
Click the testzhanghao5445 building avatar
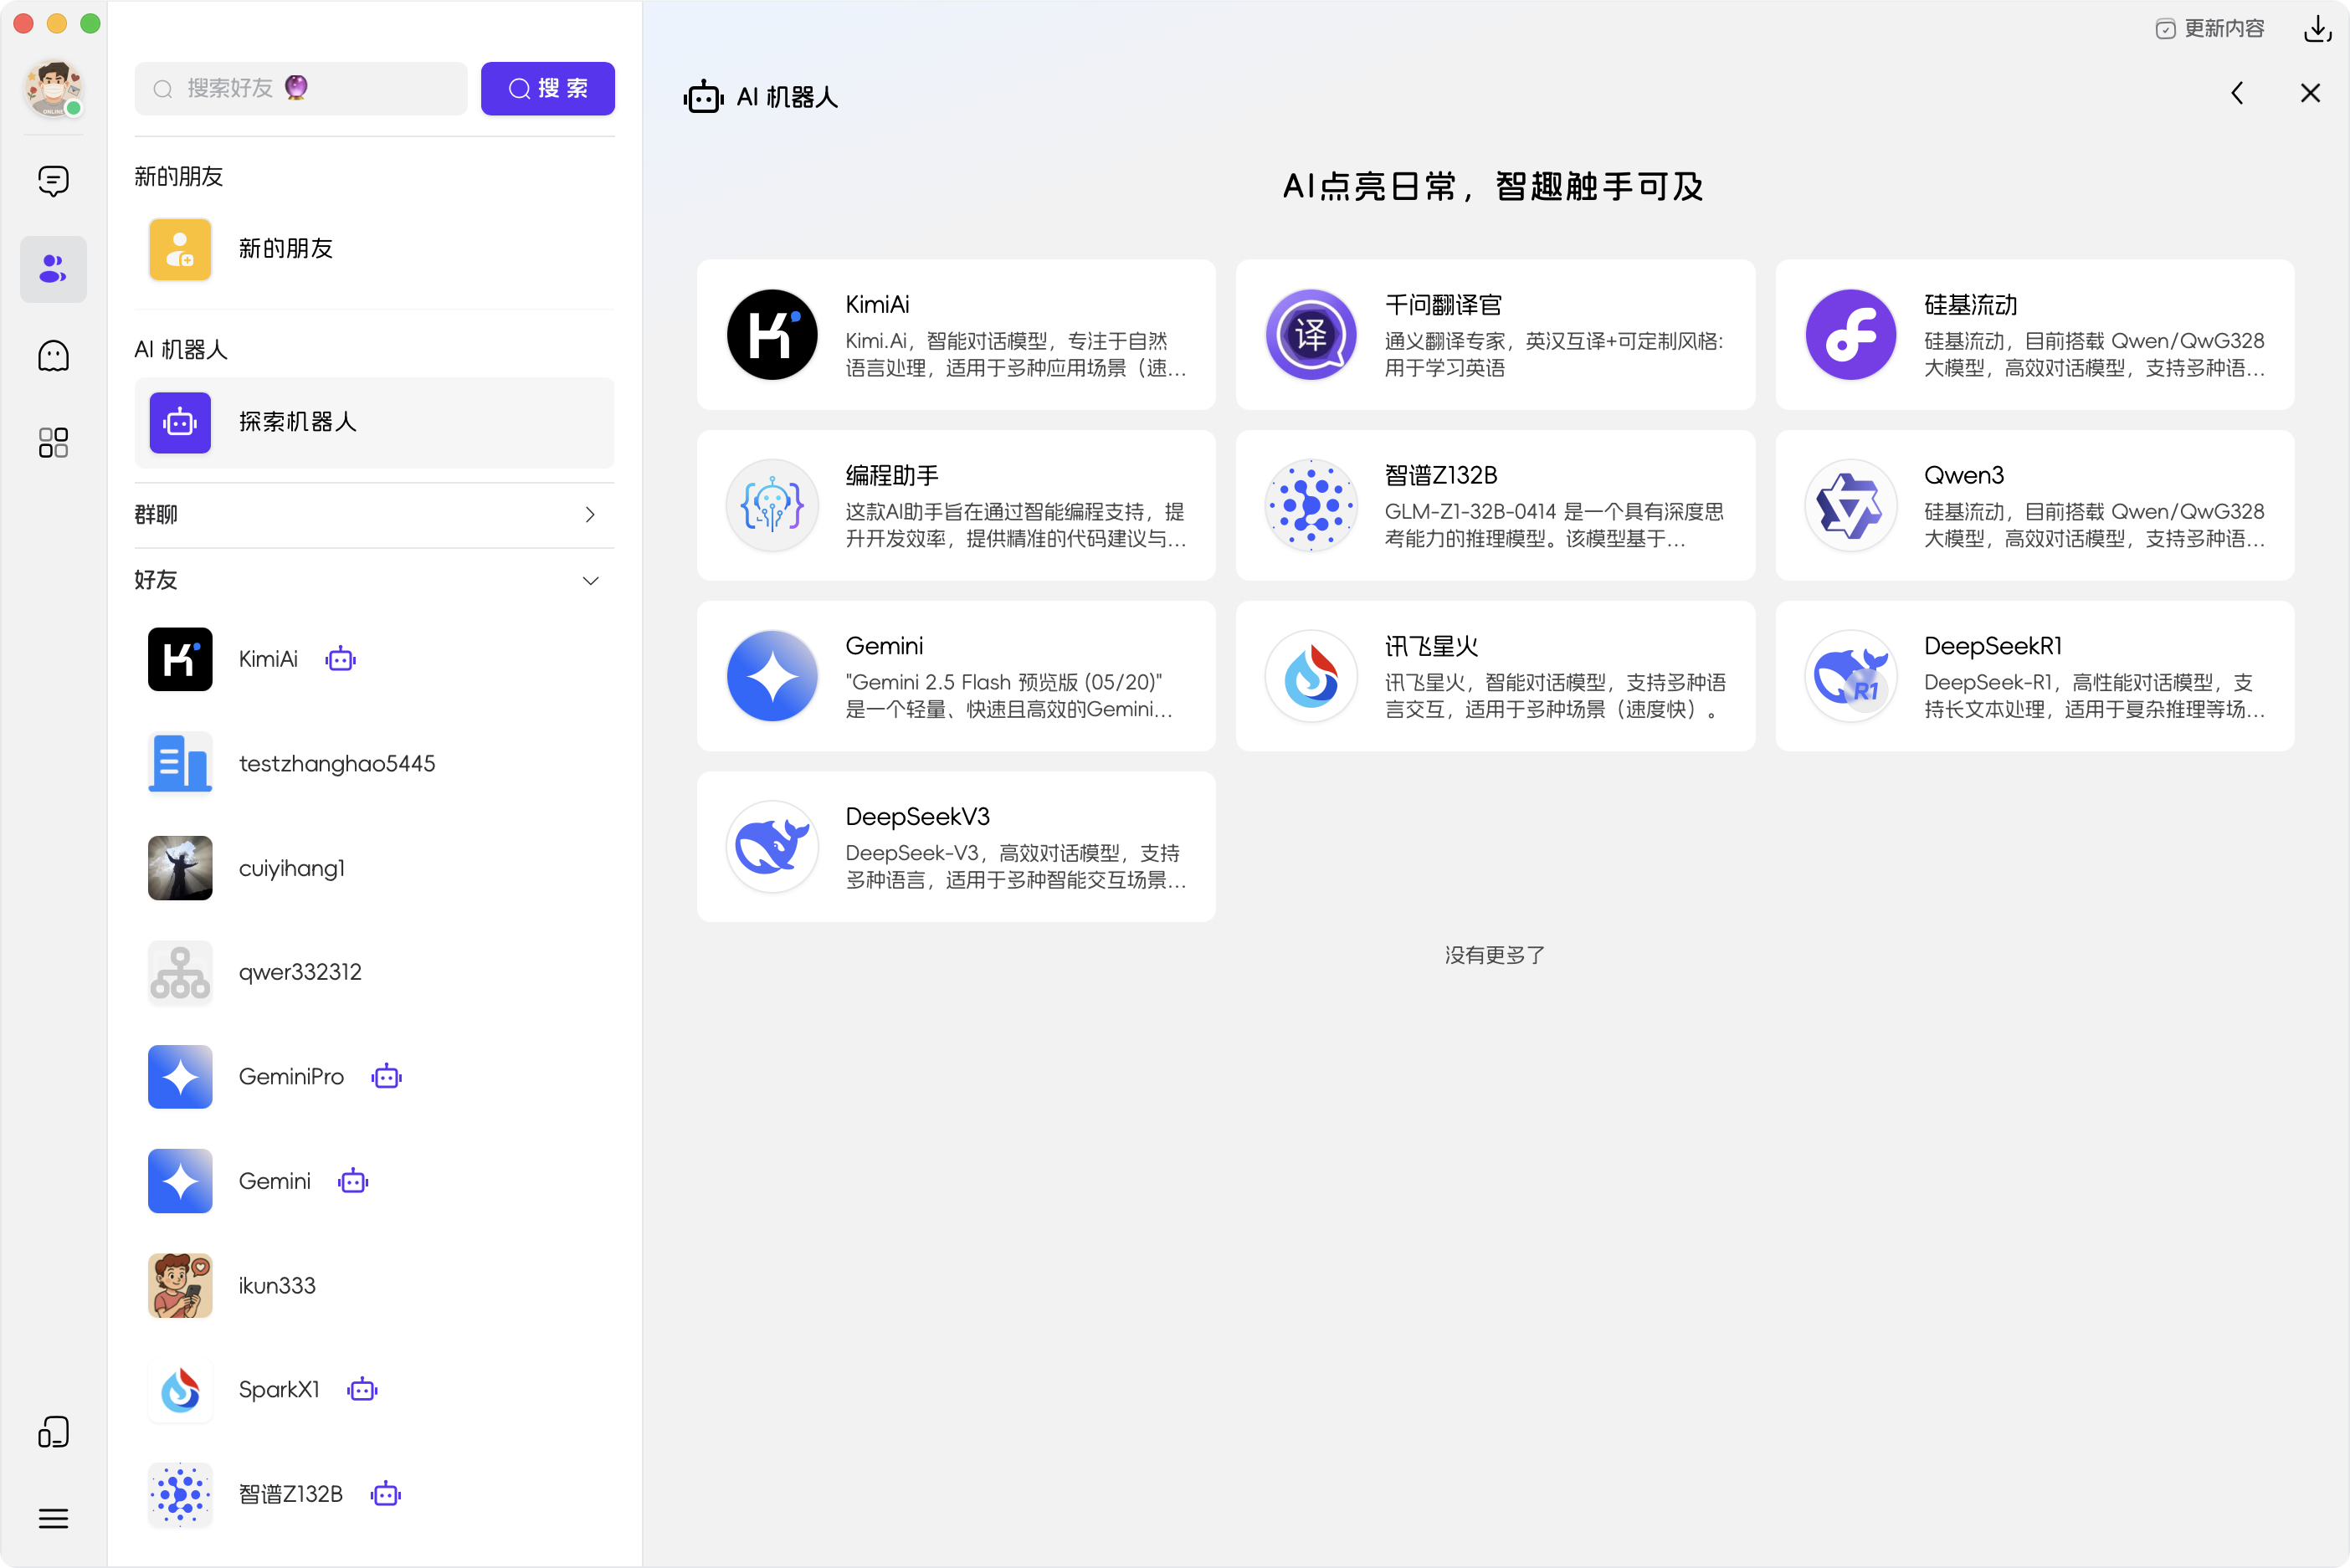(x=180, y=764)
